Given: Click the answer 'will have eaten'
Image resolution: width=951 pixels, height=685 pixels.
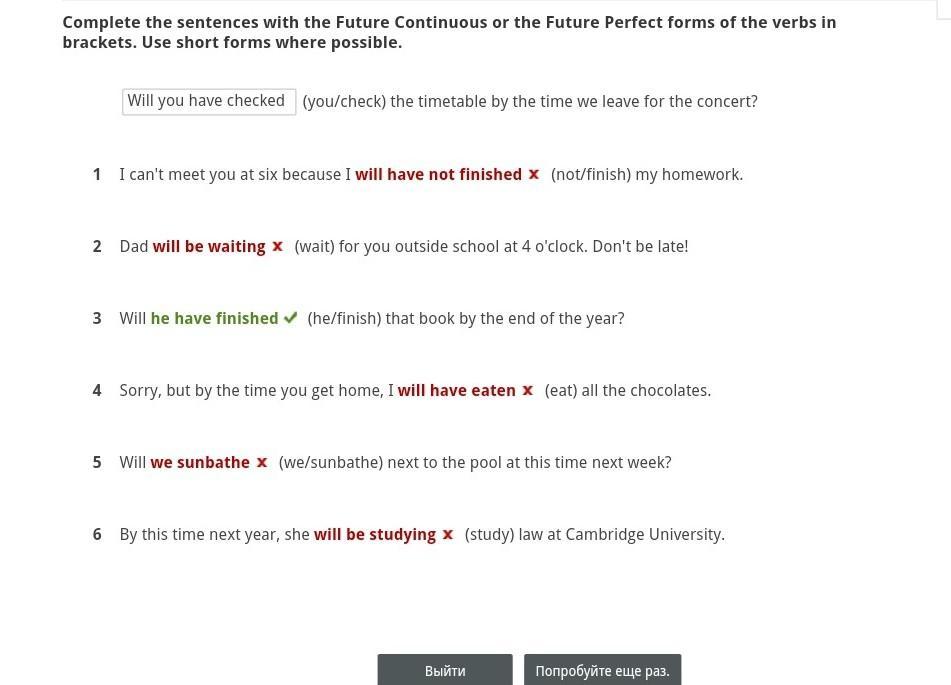Looking at the screenshot, I should (456, 390).
